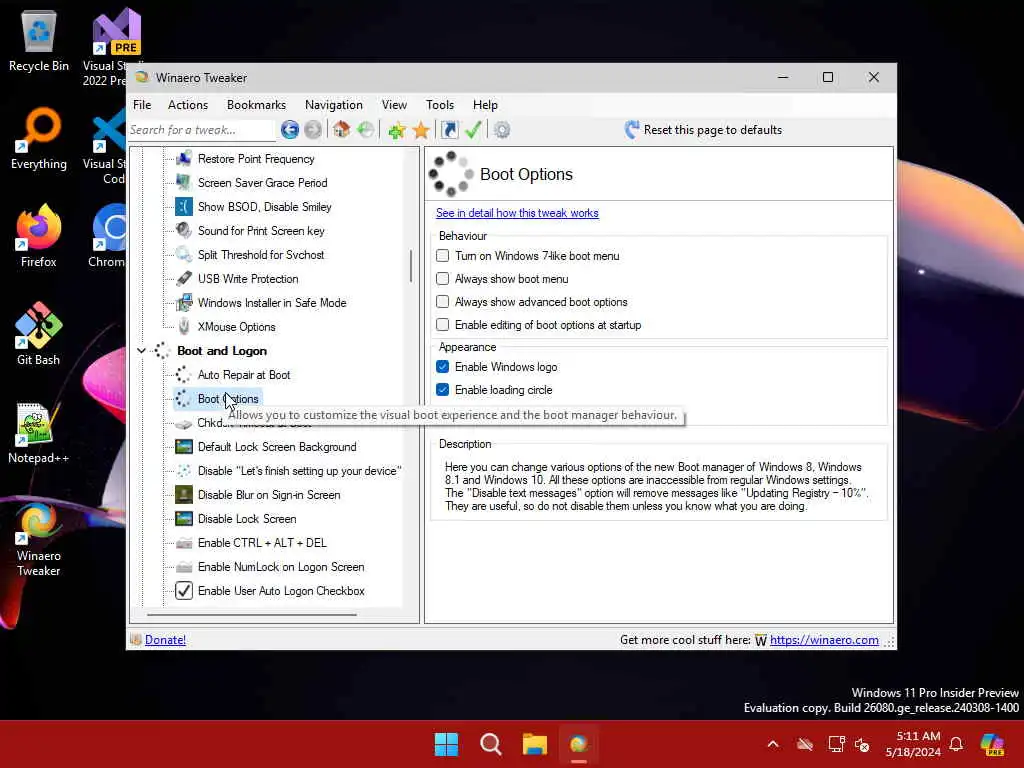
Task: Click the green add bookmark star icon
Action: pyautogui.click(x=396, y=130)
